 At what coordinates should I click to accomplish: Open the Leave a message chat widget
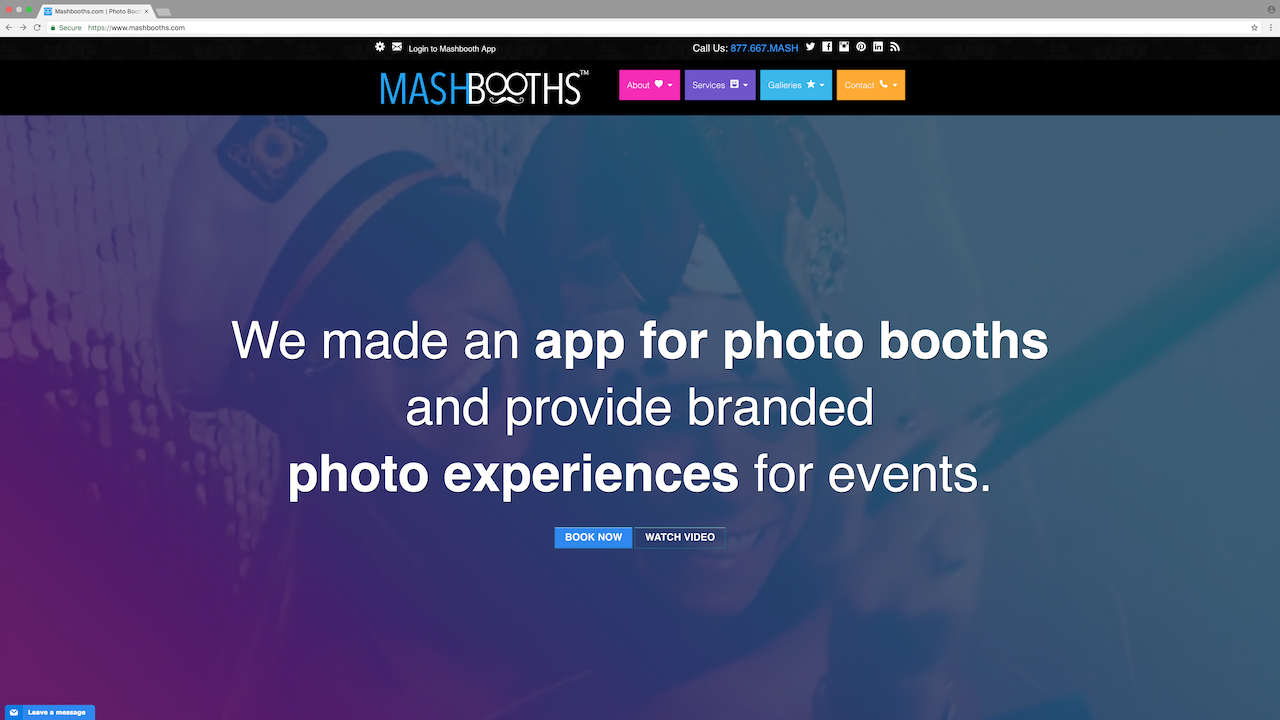click(x=48, y=712)
